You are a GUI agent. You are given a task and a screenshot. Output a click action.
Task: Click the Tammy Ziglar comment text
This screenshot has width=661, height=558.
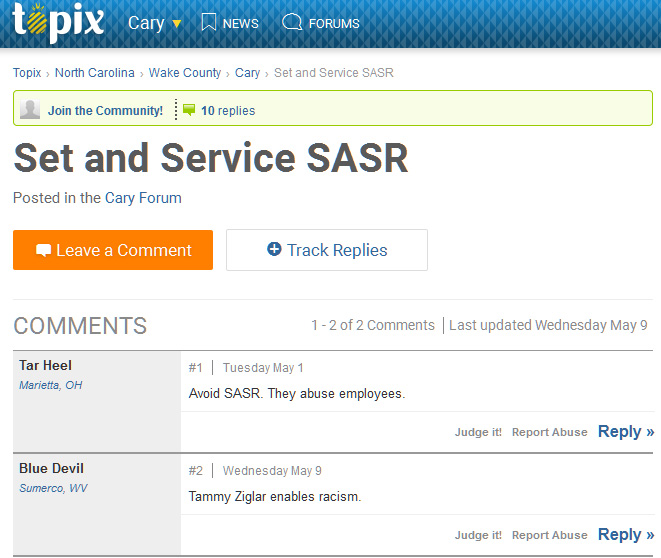click(x=275, y=496)
